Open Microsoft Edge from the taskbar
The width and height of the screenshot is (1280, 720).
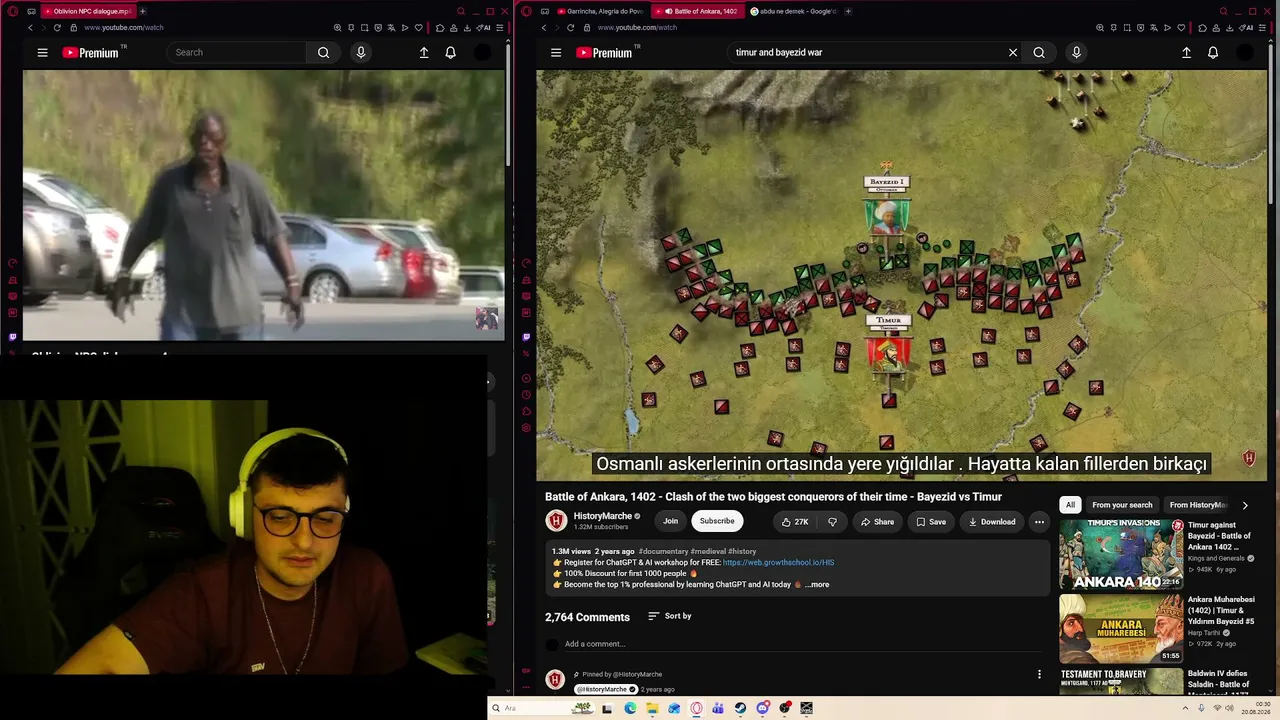coord(630,708)
